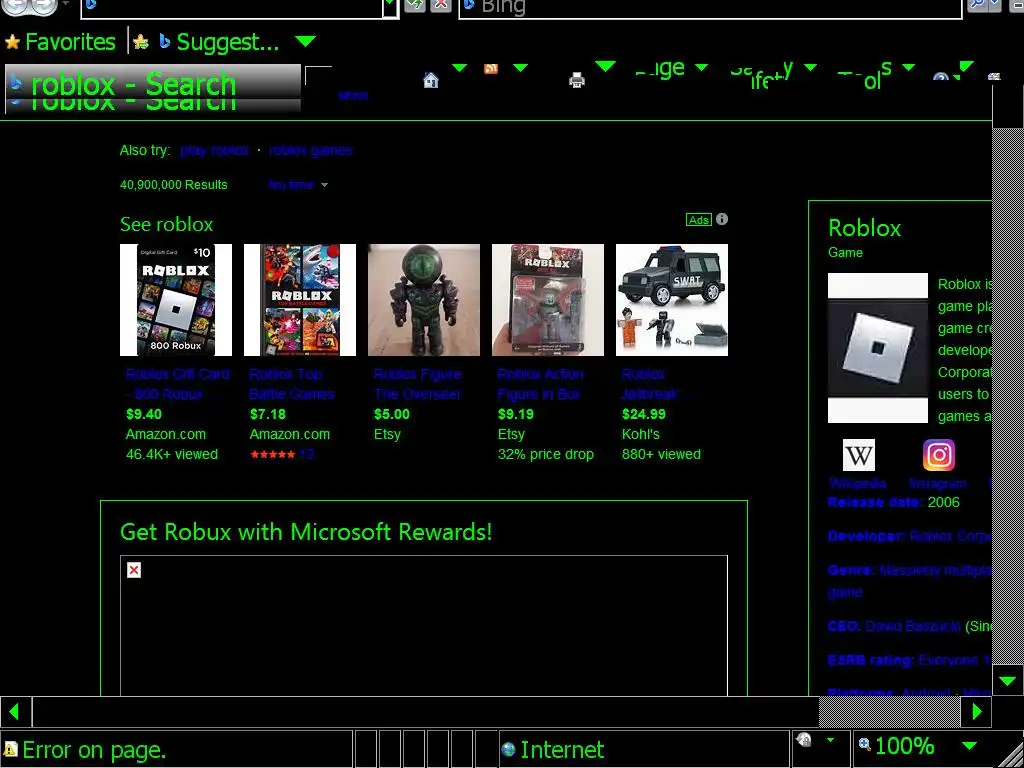The width and height of the screenshot is (1024, 768).
Task: Click the red Stop loading icon
Action: (441, 5)
